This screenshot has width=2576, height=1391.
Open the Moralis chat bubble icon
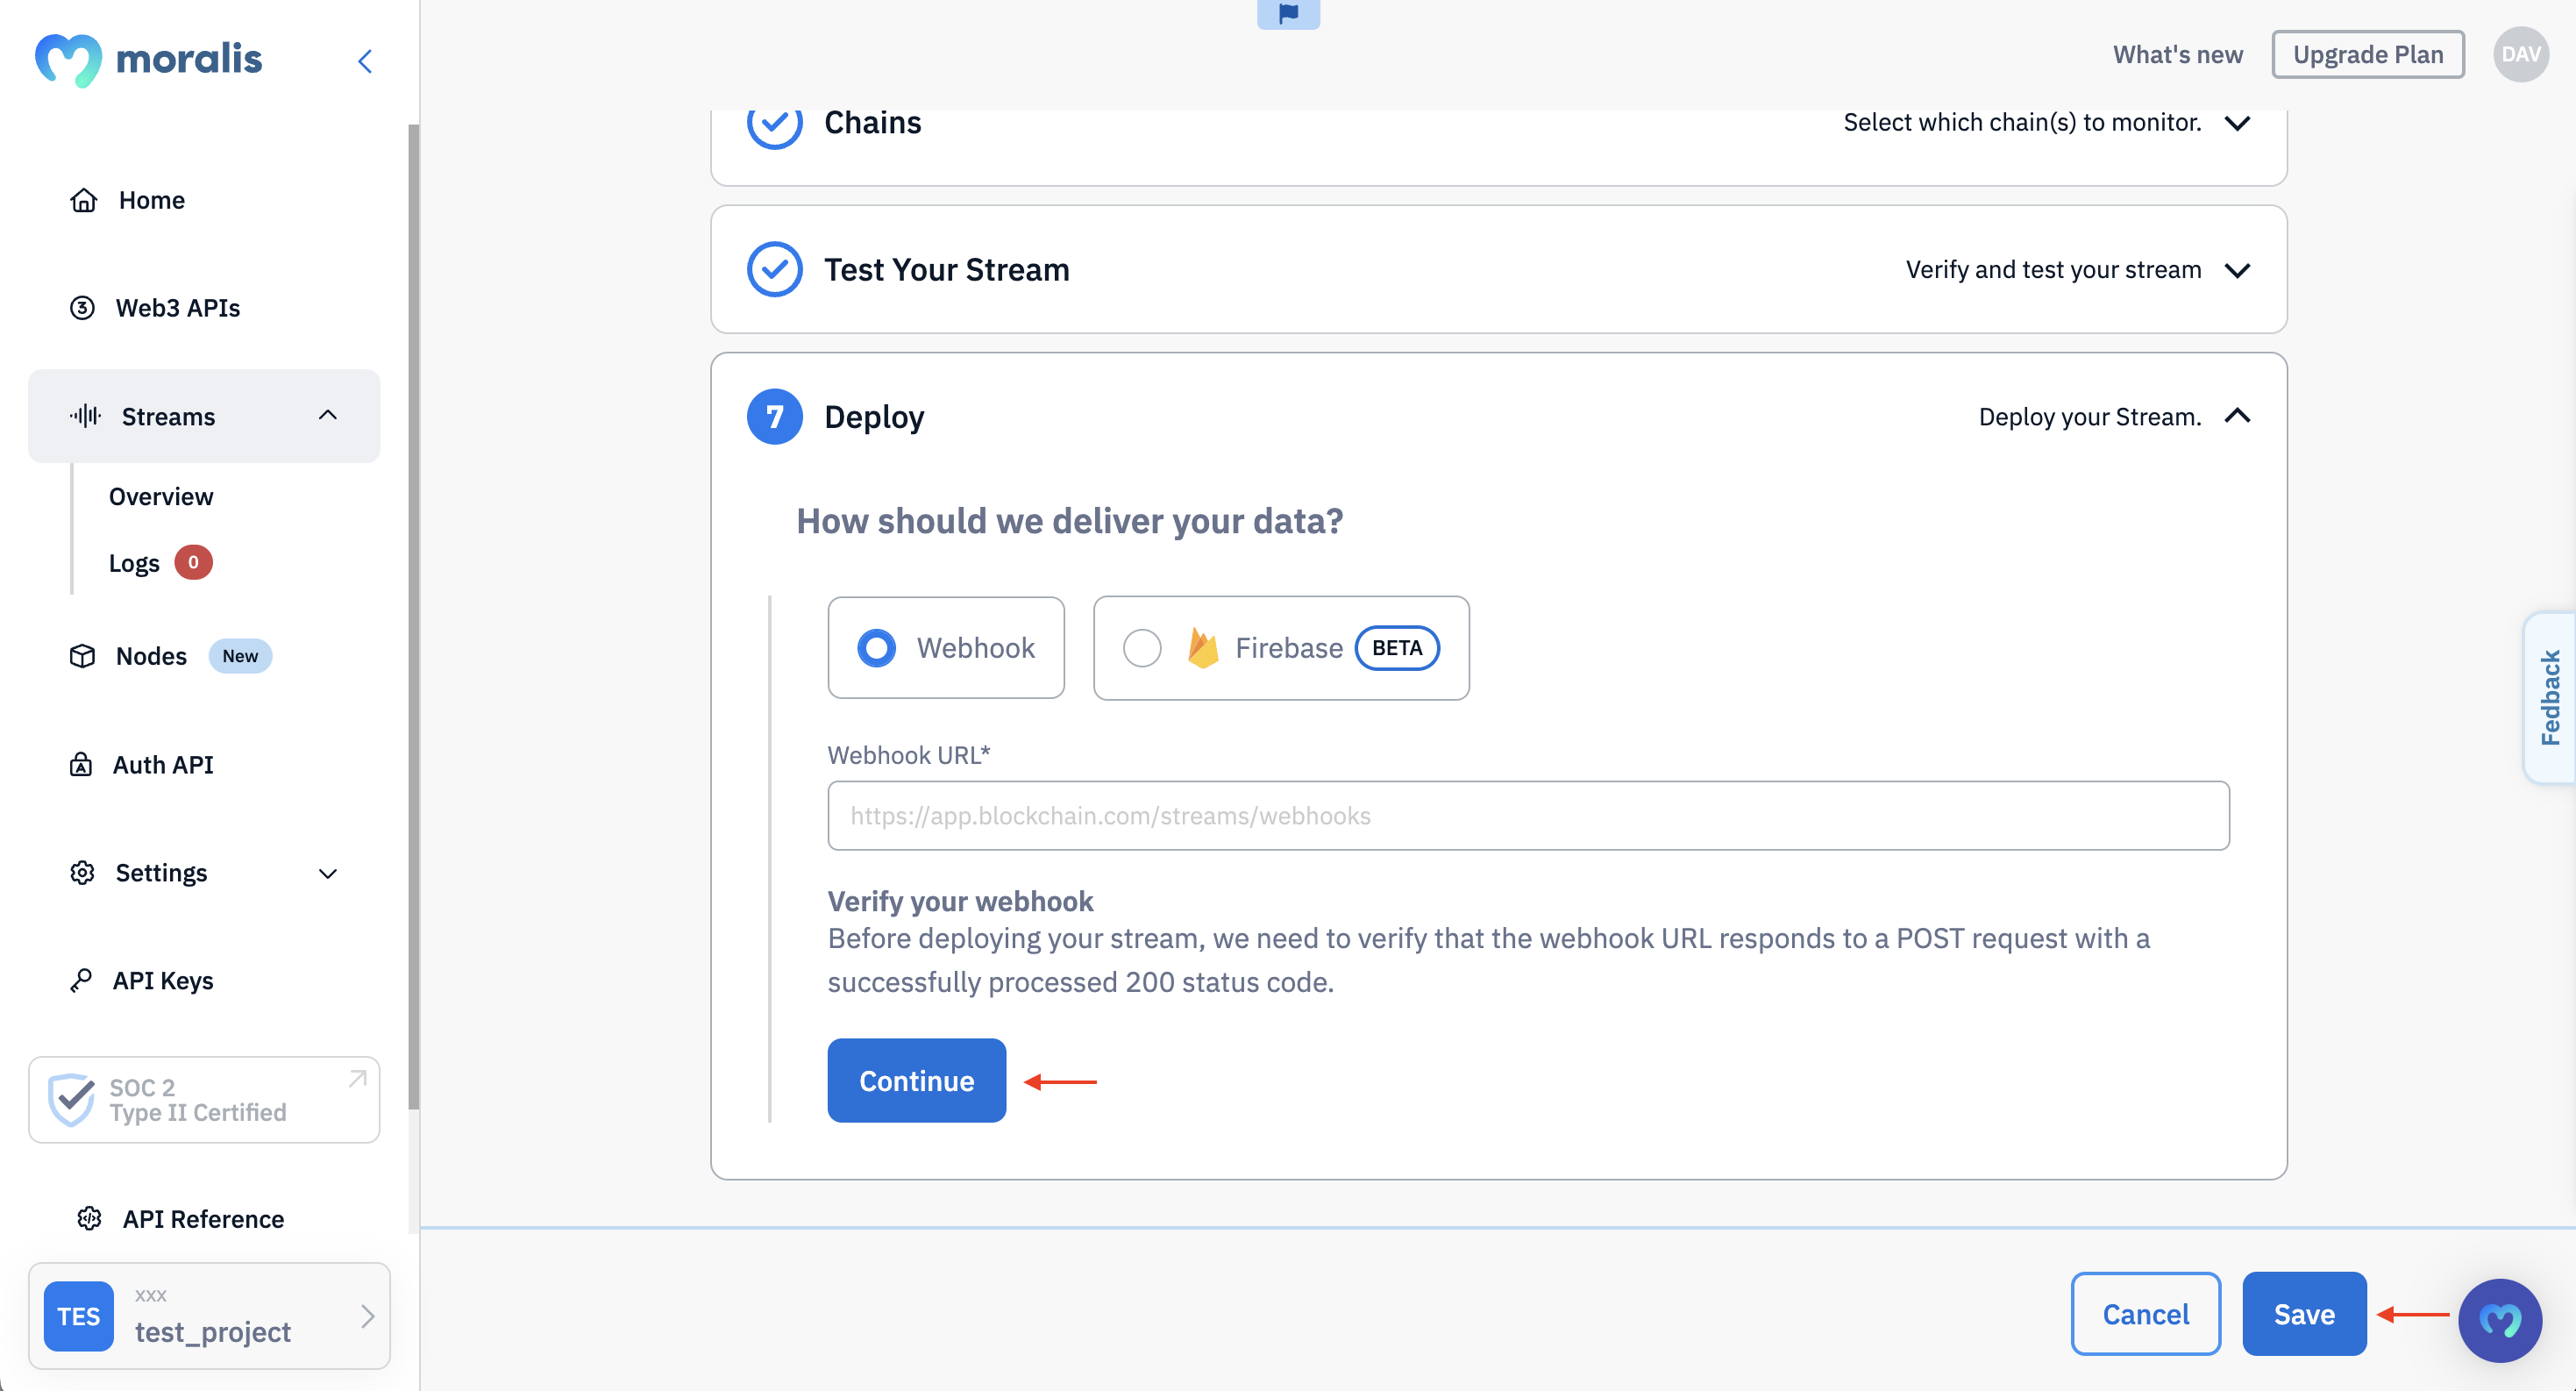point(2500,1320)
